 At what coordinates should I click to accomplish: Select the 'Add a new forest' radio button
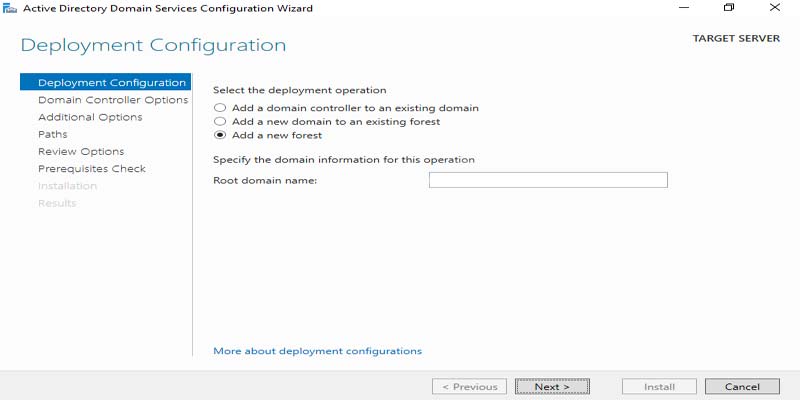(x=220, y=136)
